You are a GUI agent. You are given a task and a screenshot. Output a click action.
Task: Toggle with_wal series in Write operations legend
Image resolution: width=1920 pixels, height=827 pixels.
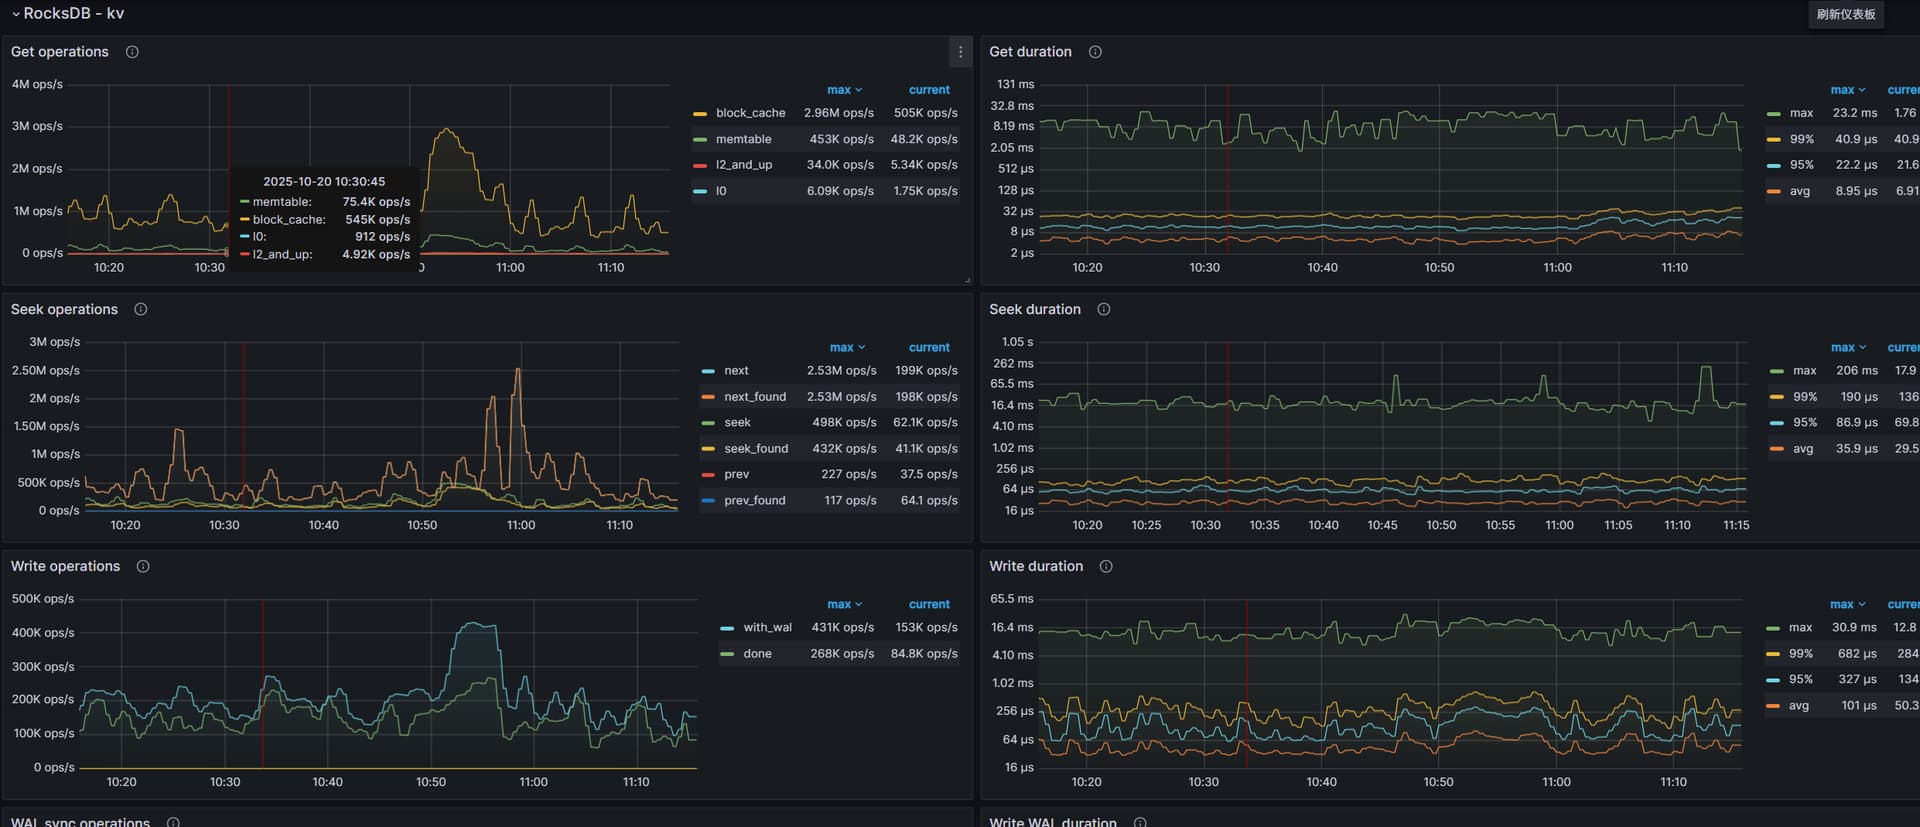(766, 628)
